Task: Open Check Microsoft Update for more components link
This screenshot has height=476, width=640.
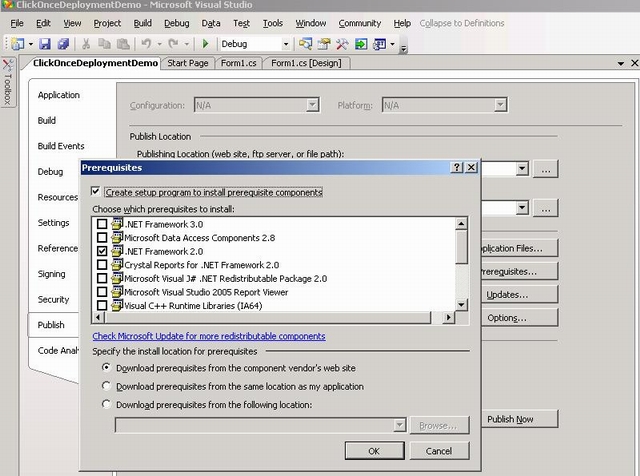Action: click(209, 336)
